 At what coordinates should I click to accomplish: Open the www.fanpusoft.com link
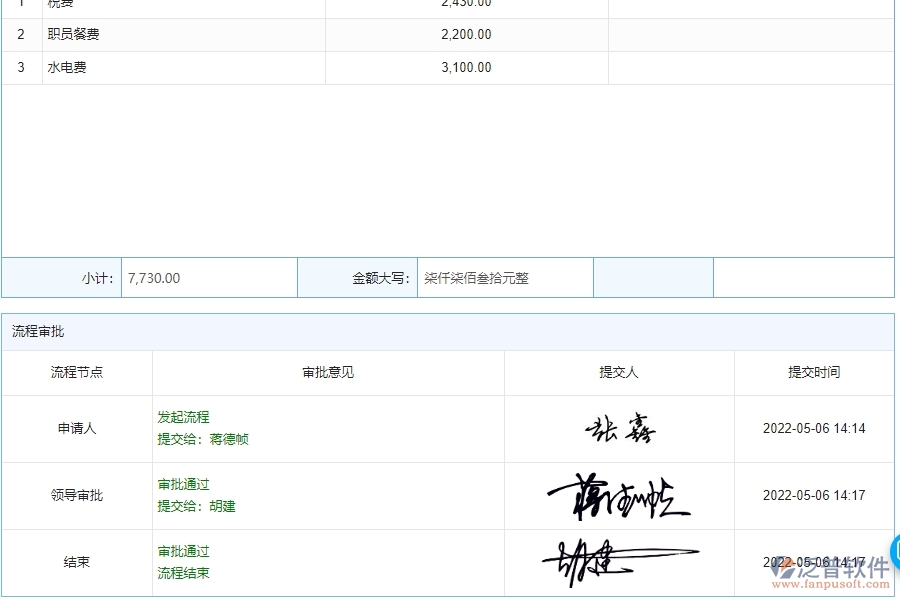tap(830, 582)
